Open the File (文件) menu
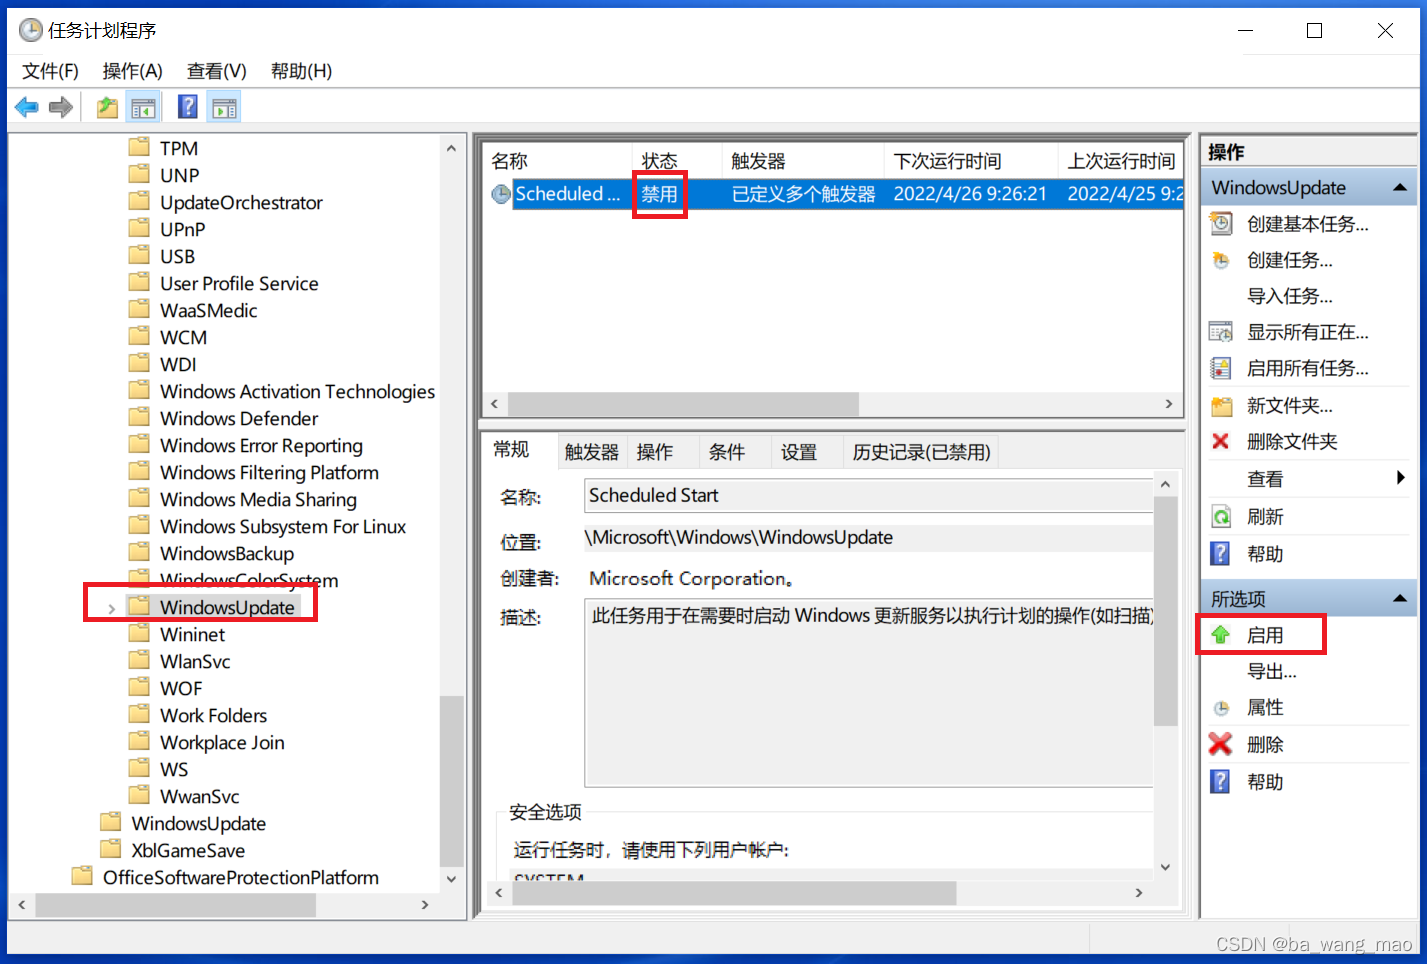Image resolution: width=1427 pixels, height=964 pixels. (x=50, y=71)
